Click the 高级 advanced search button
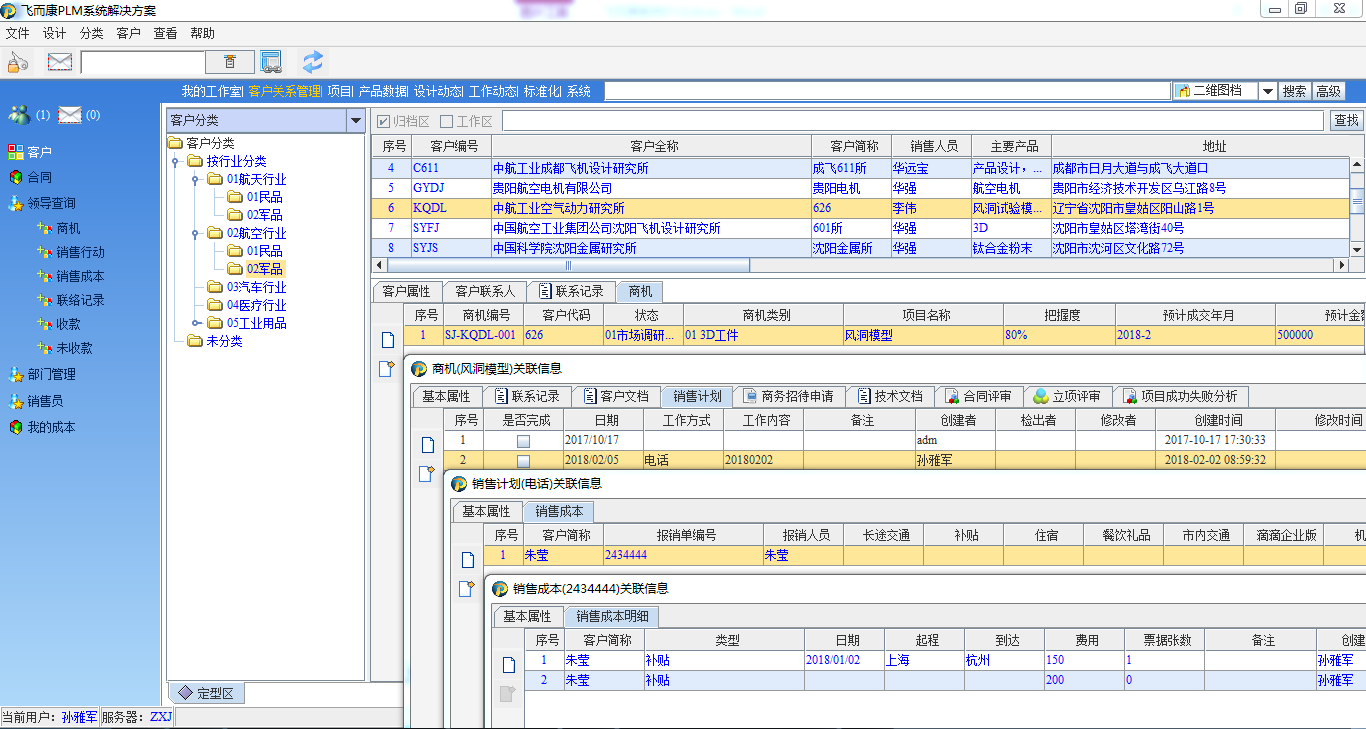The height and width of the screenshot is (729, 1366). [1328, 91]
